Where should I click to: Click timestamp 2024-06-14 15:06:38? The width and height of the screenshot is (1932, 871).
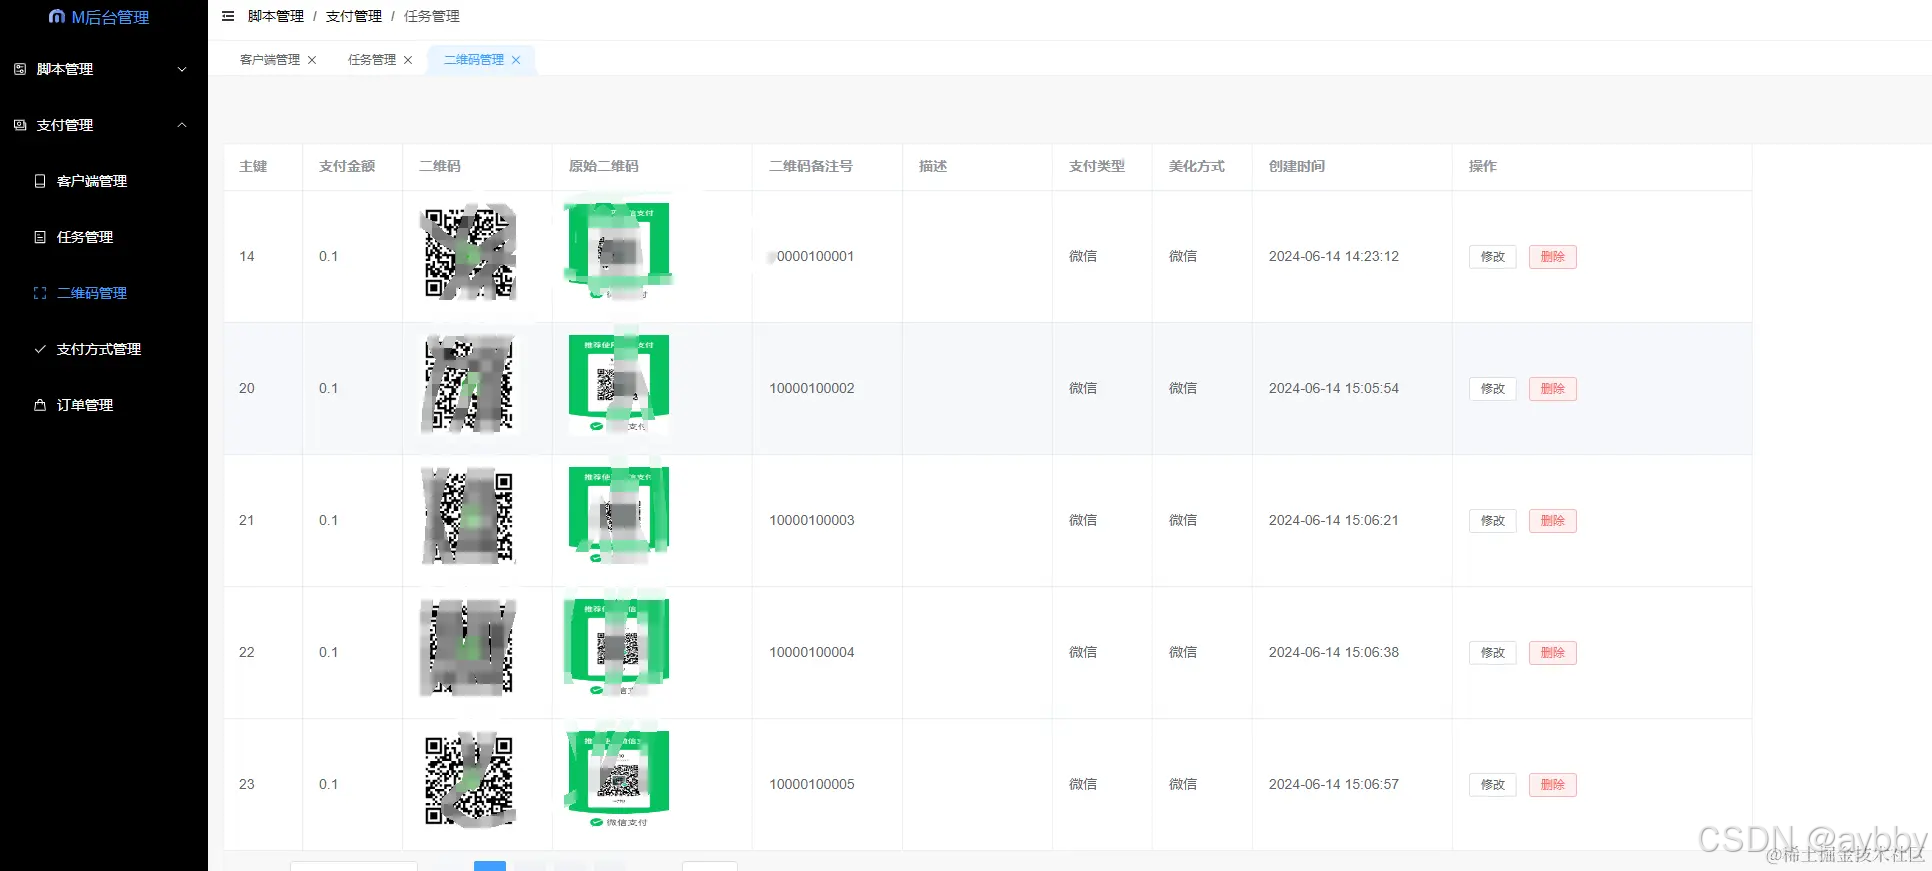pyautogui.click(x=1334, y=652)
